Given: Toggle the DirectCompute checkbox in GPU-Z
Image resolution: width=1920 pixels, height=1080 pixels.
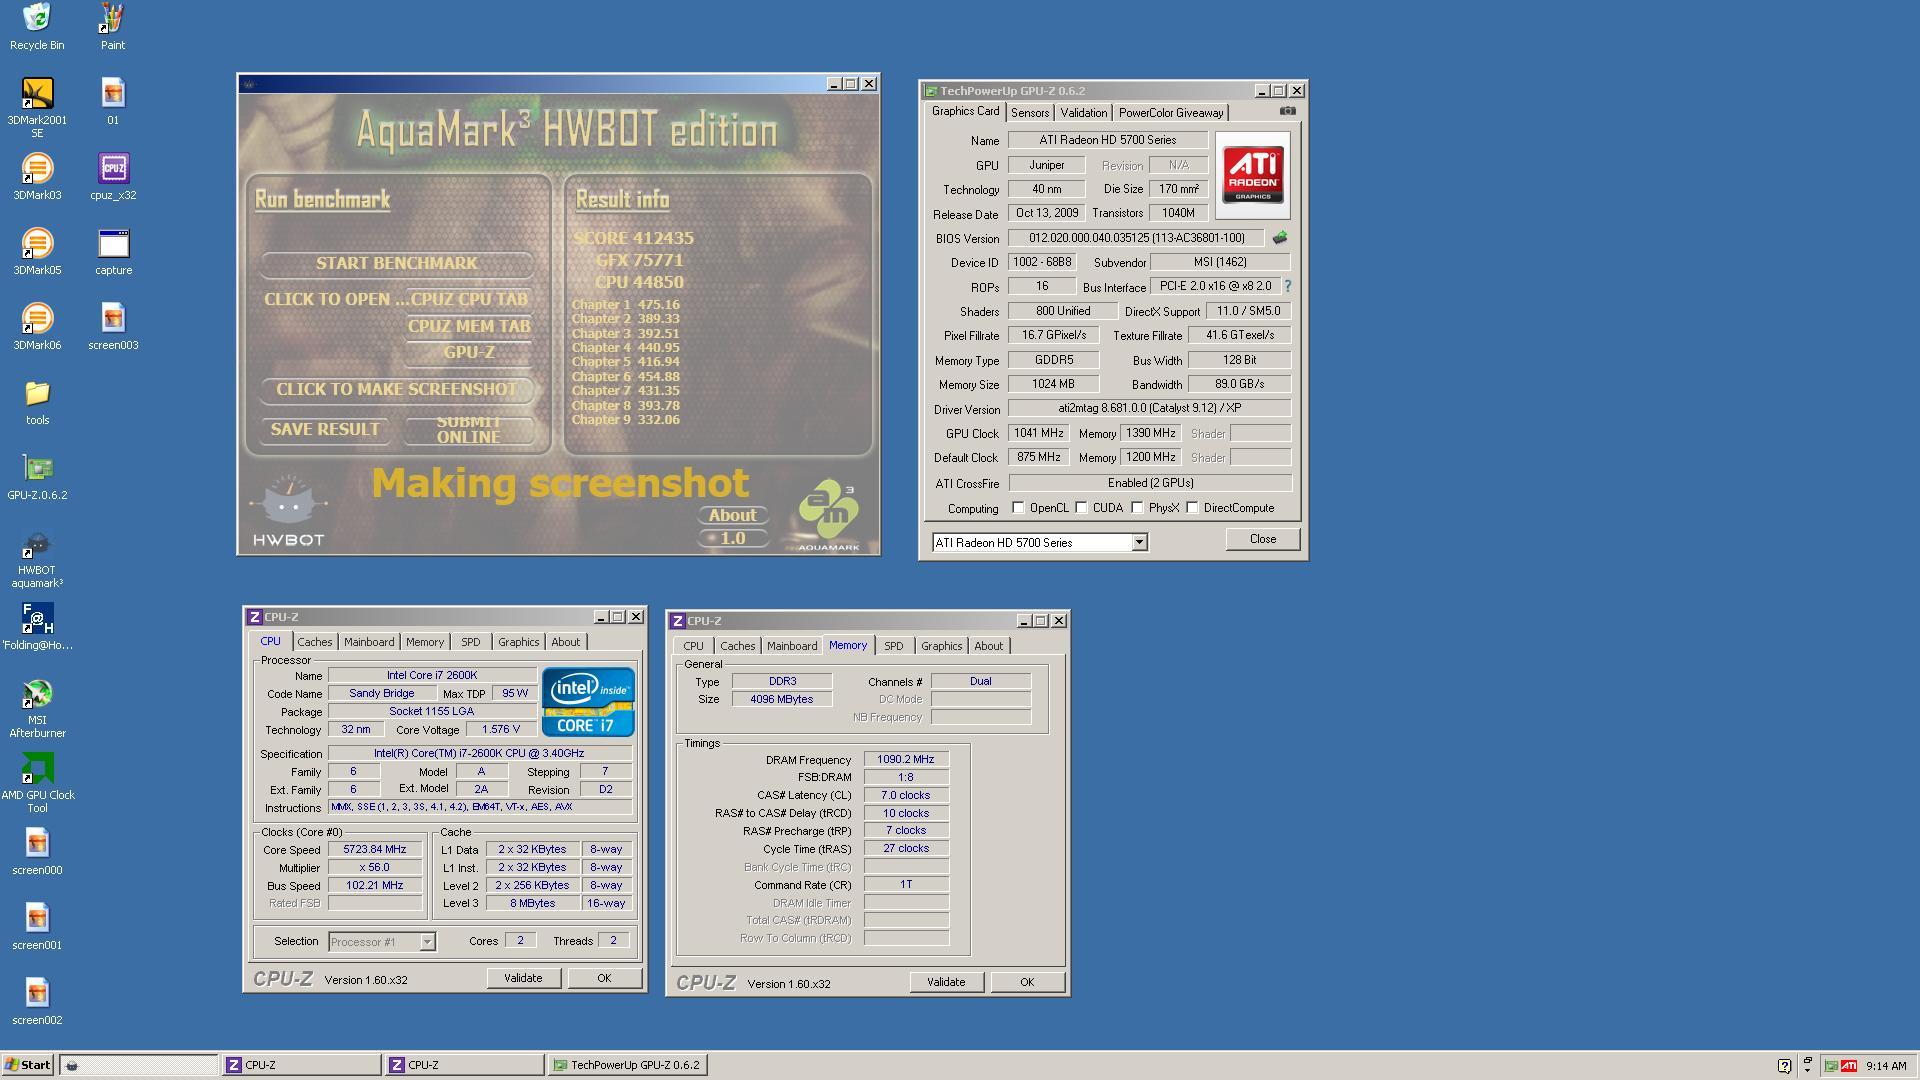Looking at the screenshot, I should click(1192, 508).
